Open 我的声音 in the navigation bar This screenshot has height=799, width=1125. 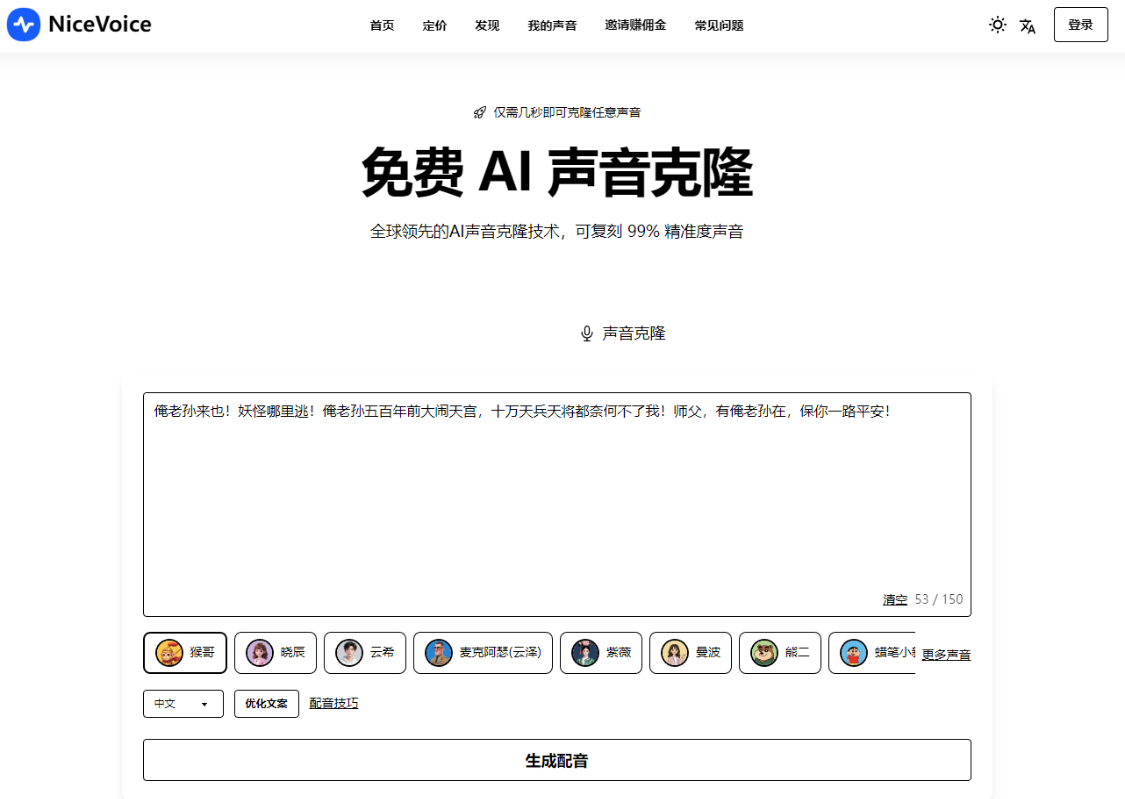tap(552, 26)
